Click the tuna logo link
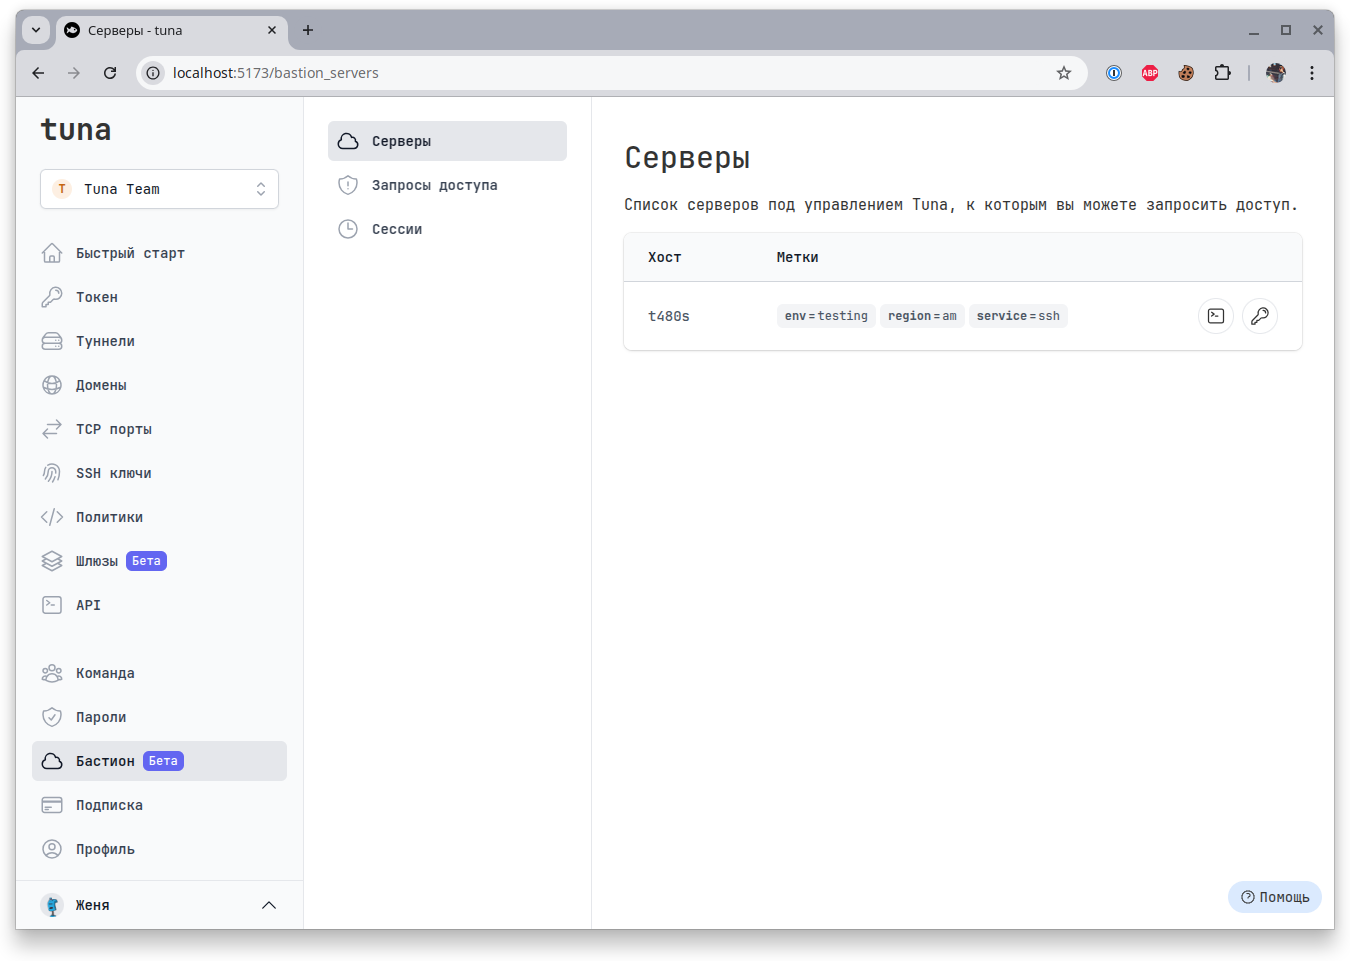Viewport: 1350px width, 961px height. (76, 130)
